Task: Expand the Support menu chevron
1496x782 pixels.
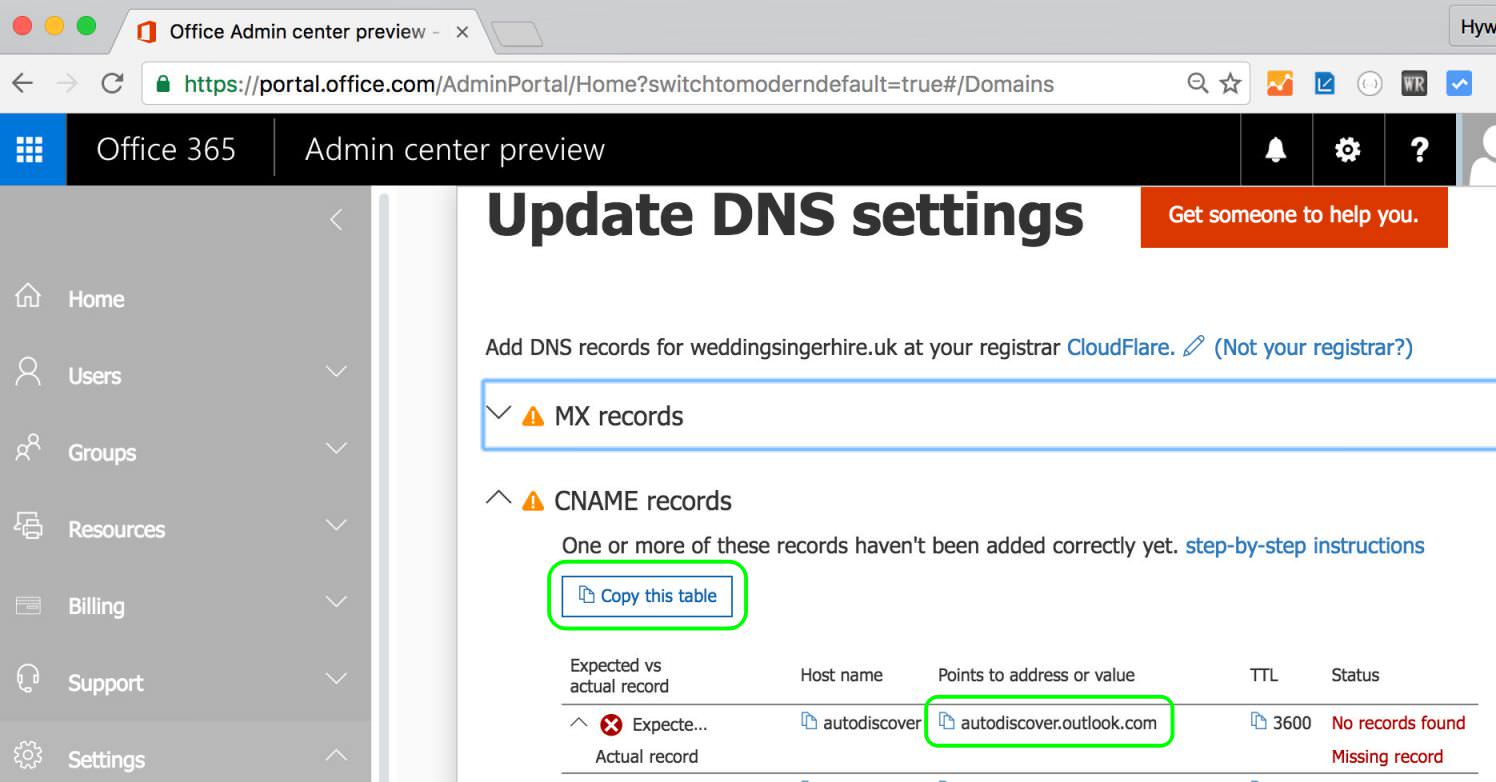Action: (337, 680)
